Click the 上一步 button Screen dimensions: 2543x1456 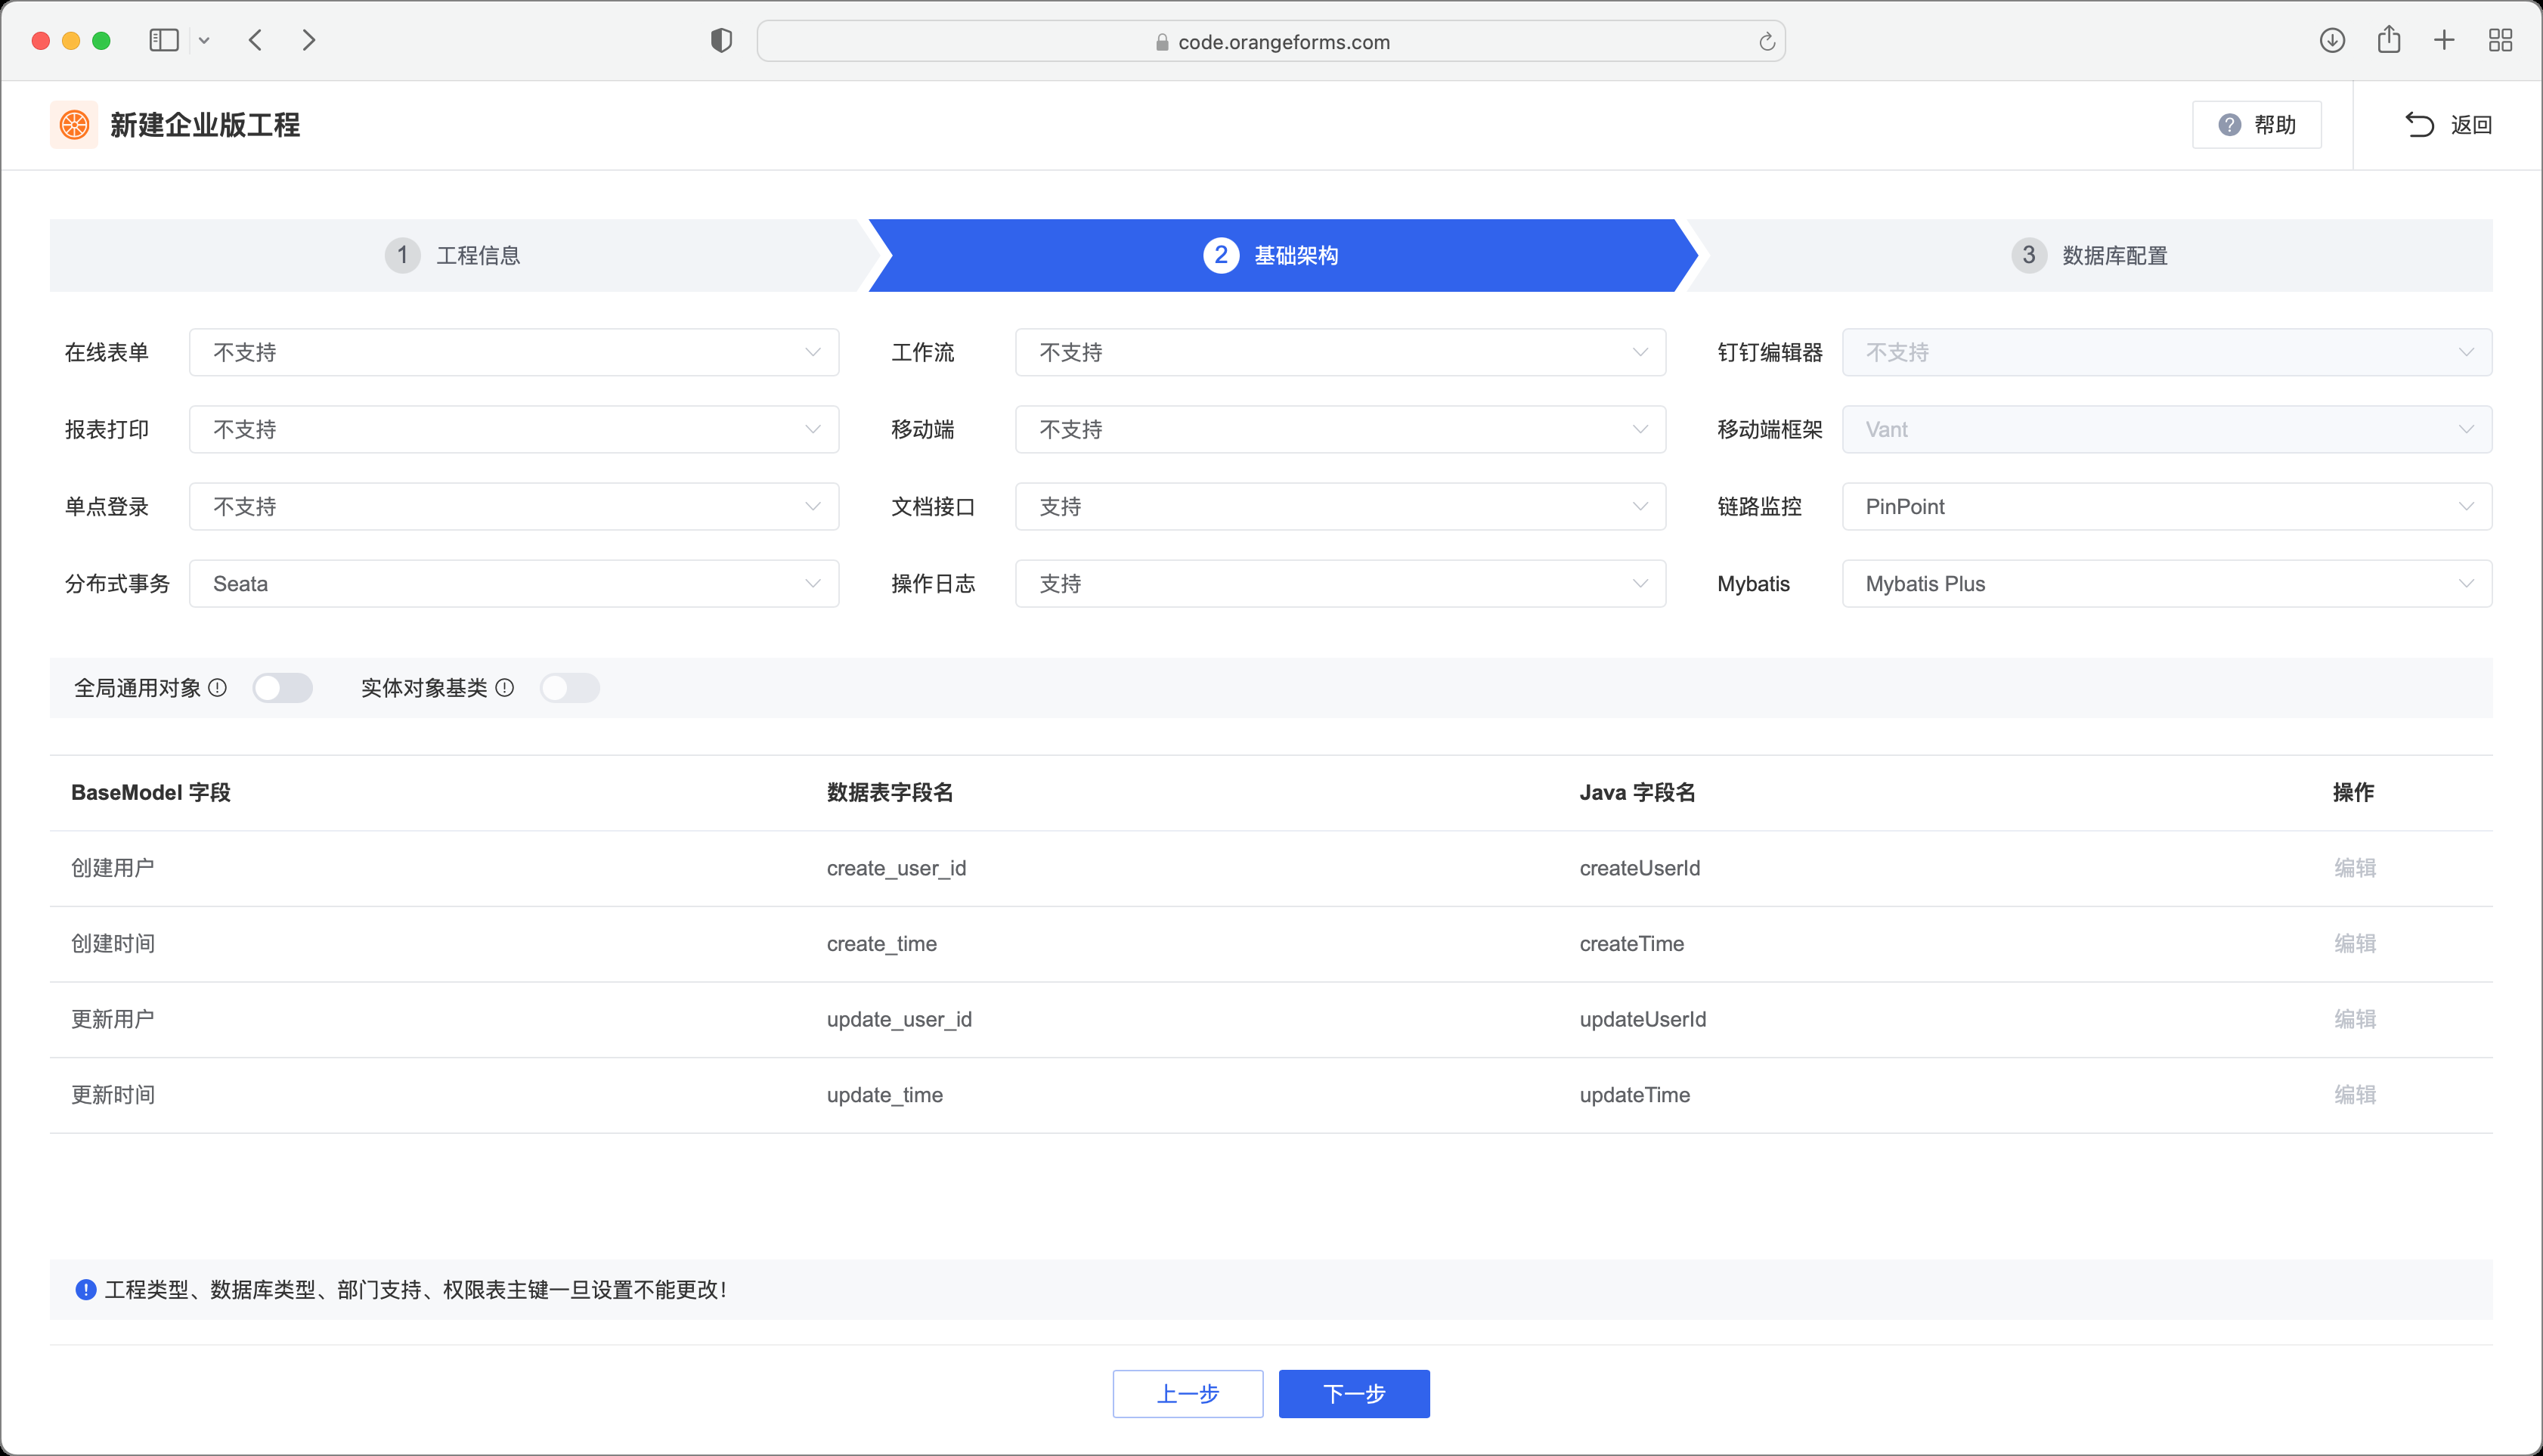point(1188,1393)
